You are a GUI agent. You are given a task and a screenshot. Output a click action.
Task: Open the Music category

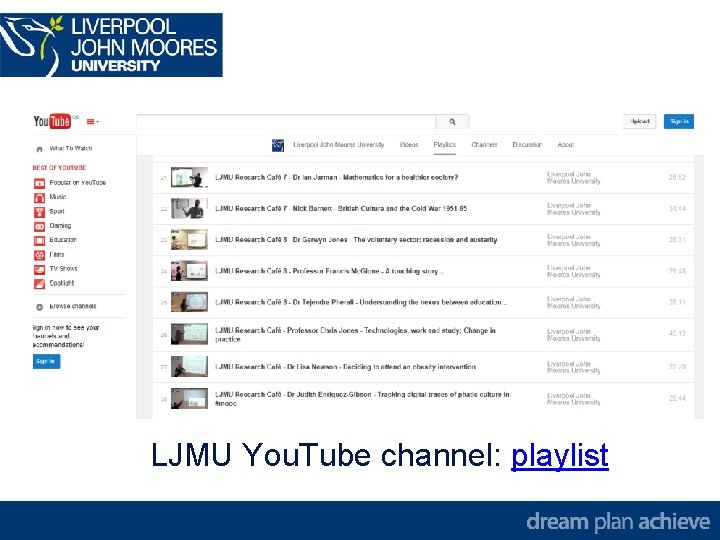(x=58, y=197)
